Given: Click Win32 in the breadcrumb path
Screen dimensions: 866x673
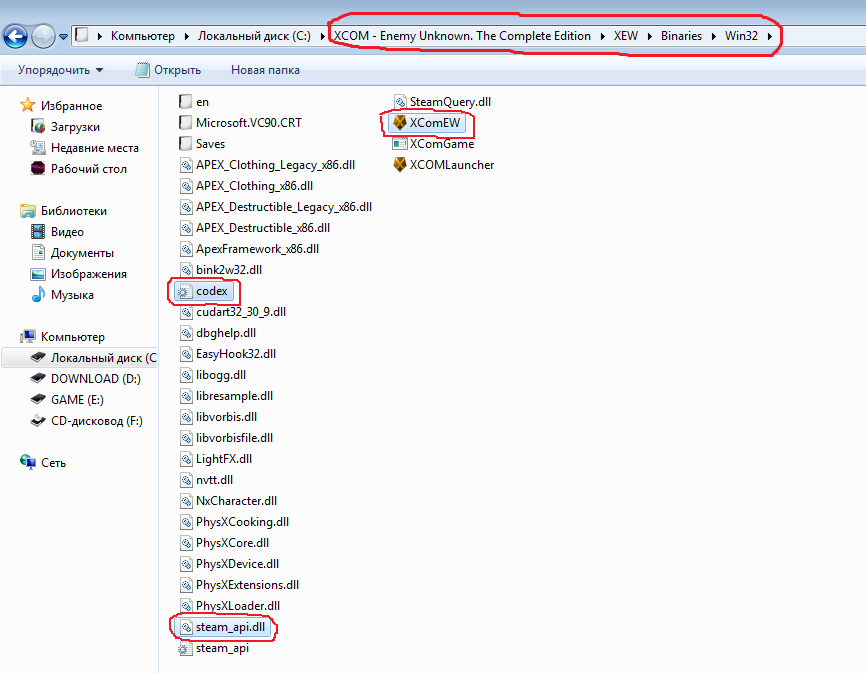Looking at the screenshot, I should [x=741, y=36].
